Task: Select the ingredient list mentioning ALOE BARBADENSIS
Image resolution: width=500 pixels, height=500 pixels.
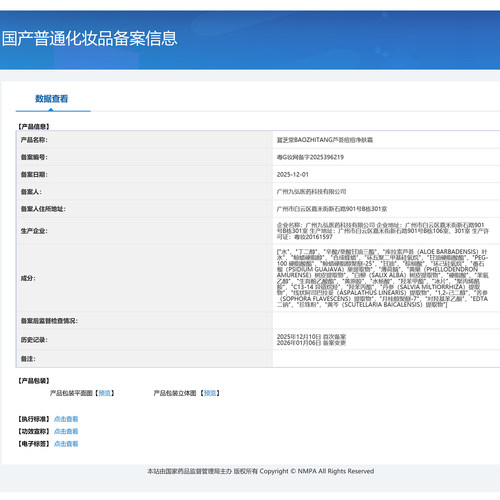Action: pos(382,278)
